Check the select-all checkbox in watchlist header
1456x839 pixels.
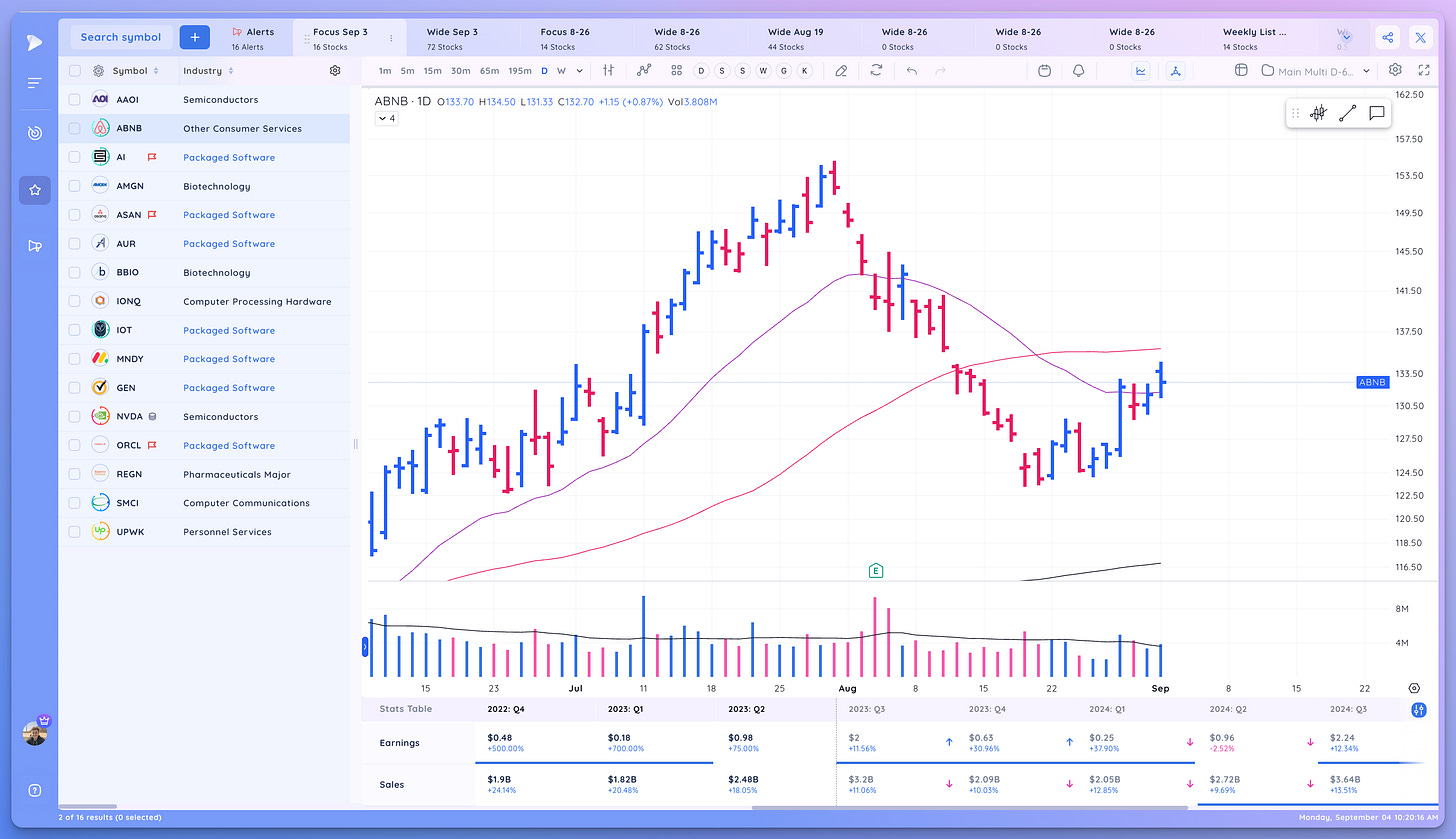click(74, 71)
